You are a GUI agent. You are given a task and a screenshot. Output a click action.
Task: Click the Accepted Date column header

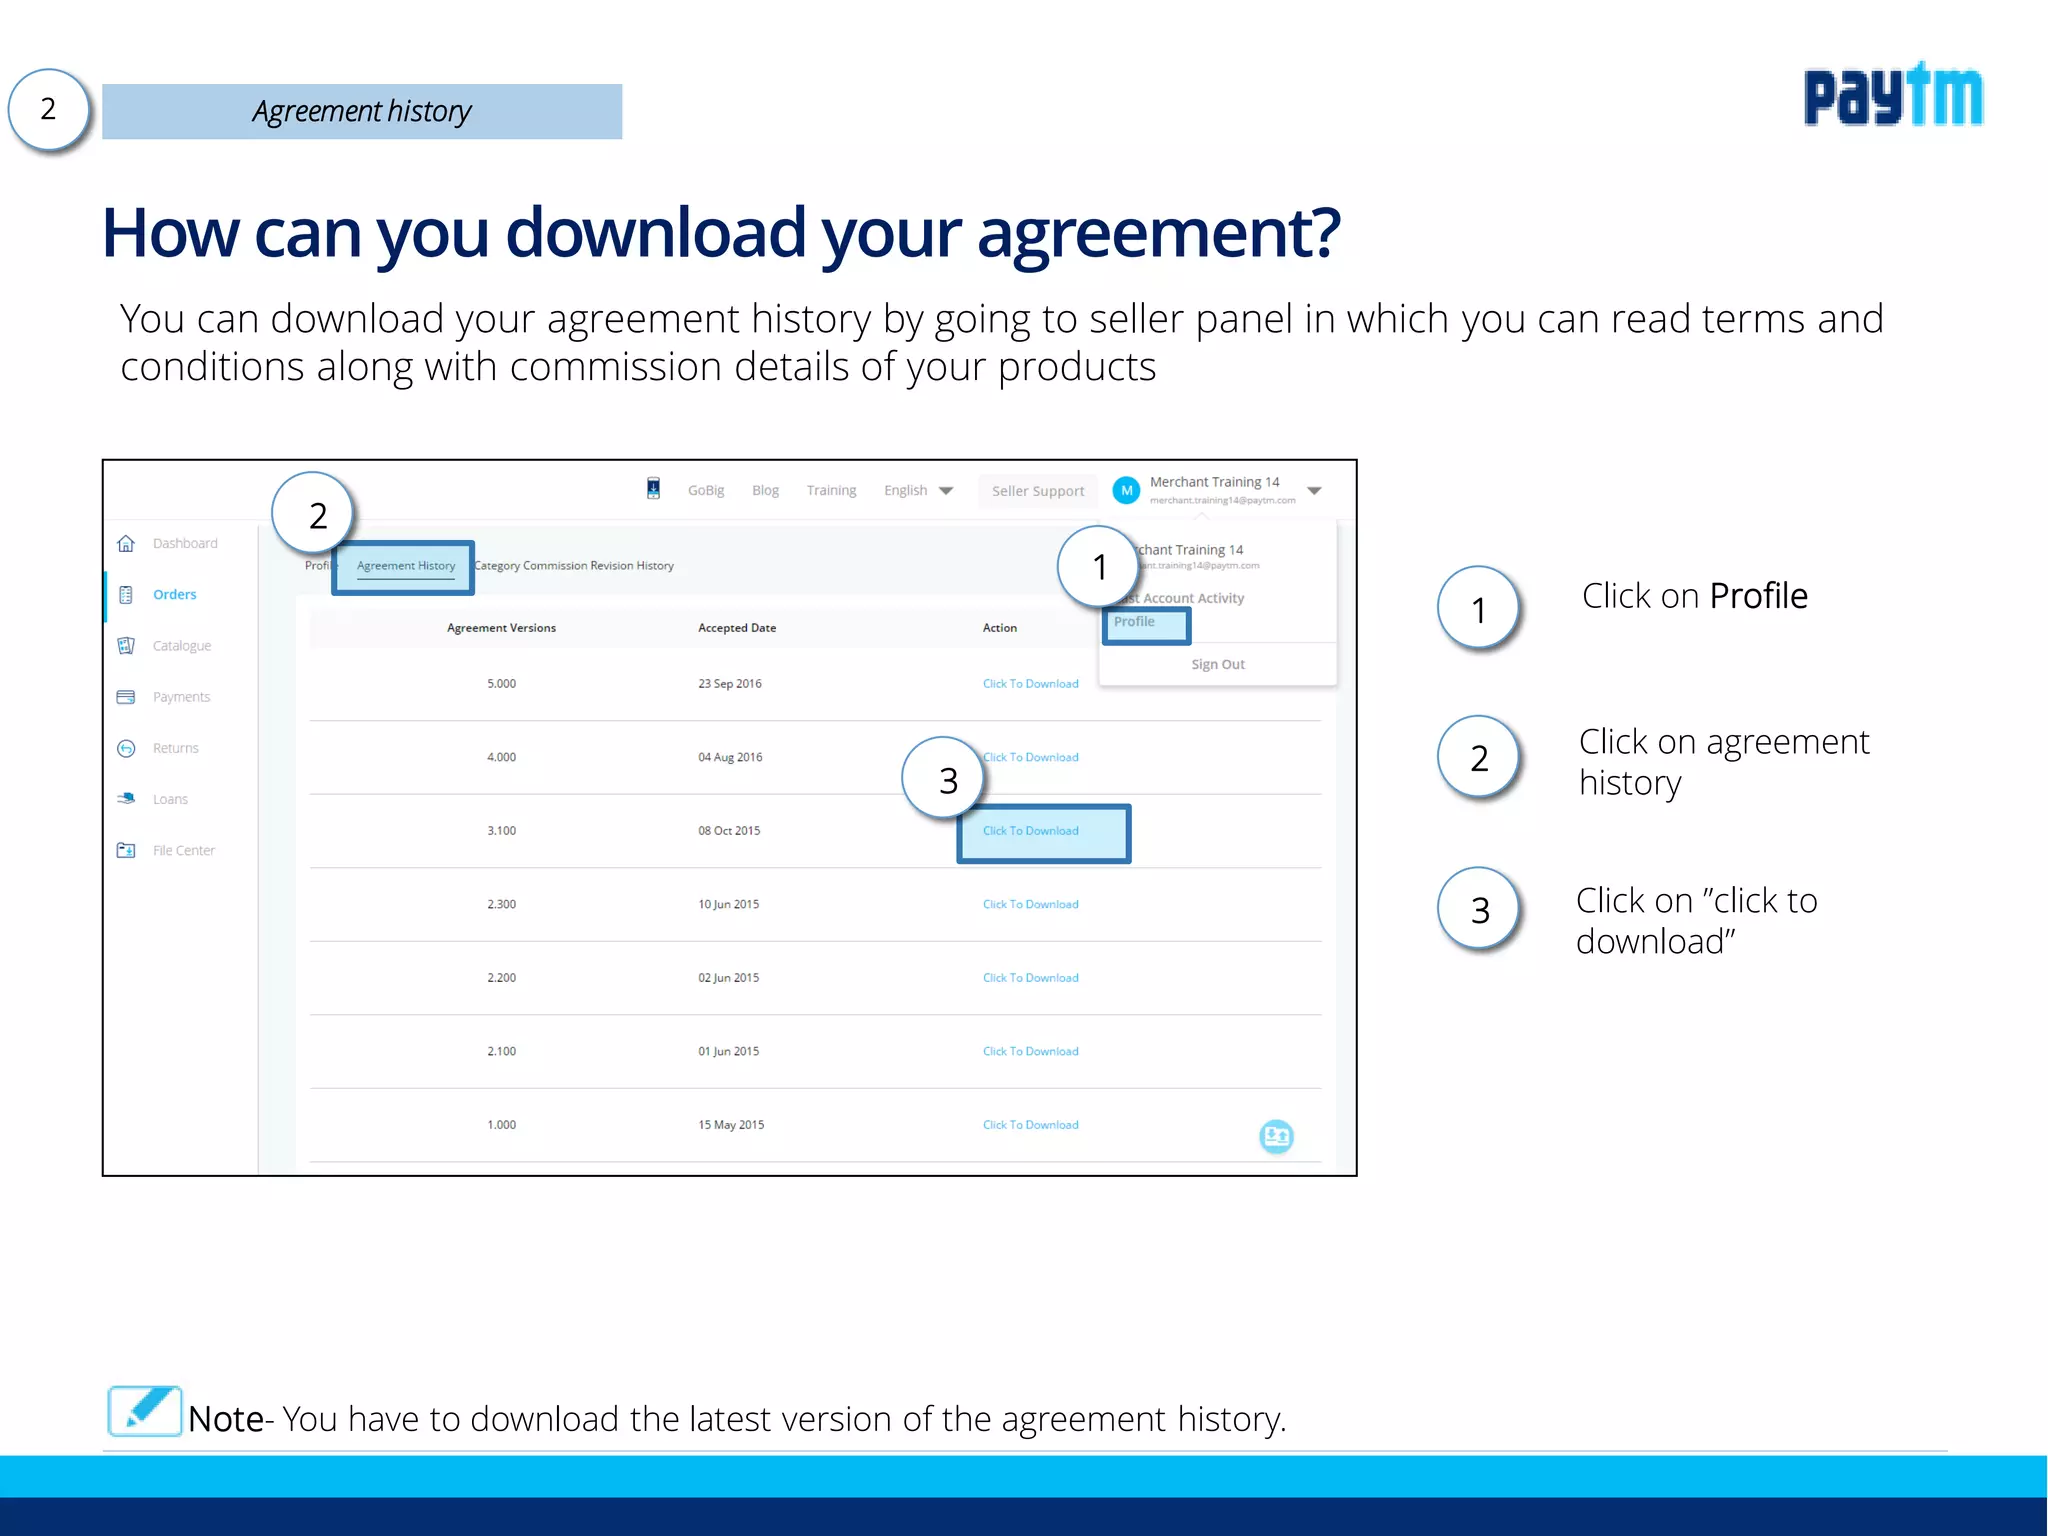[737, 627]
